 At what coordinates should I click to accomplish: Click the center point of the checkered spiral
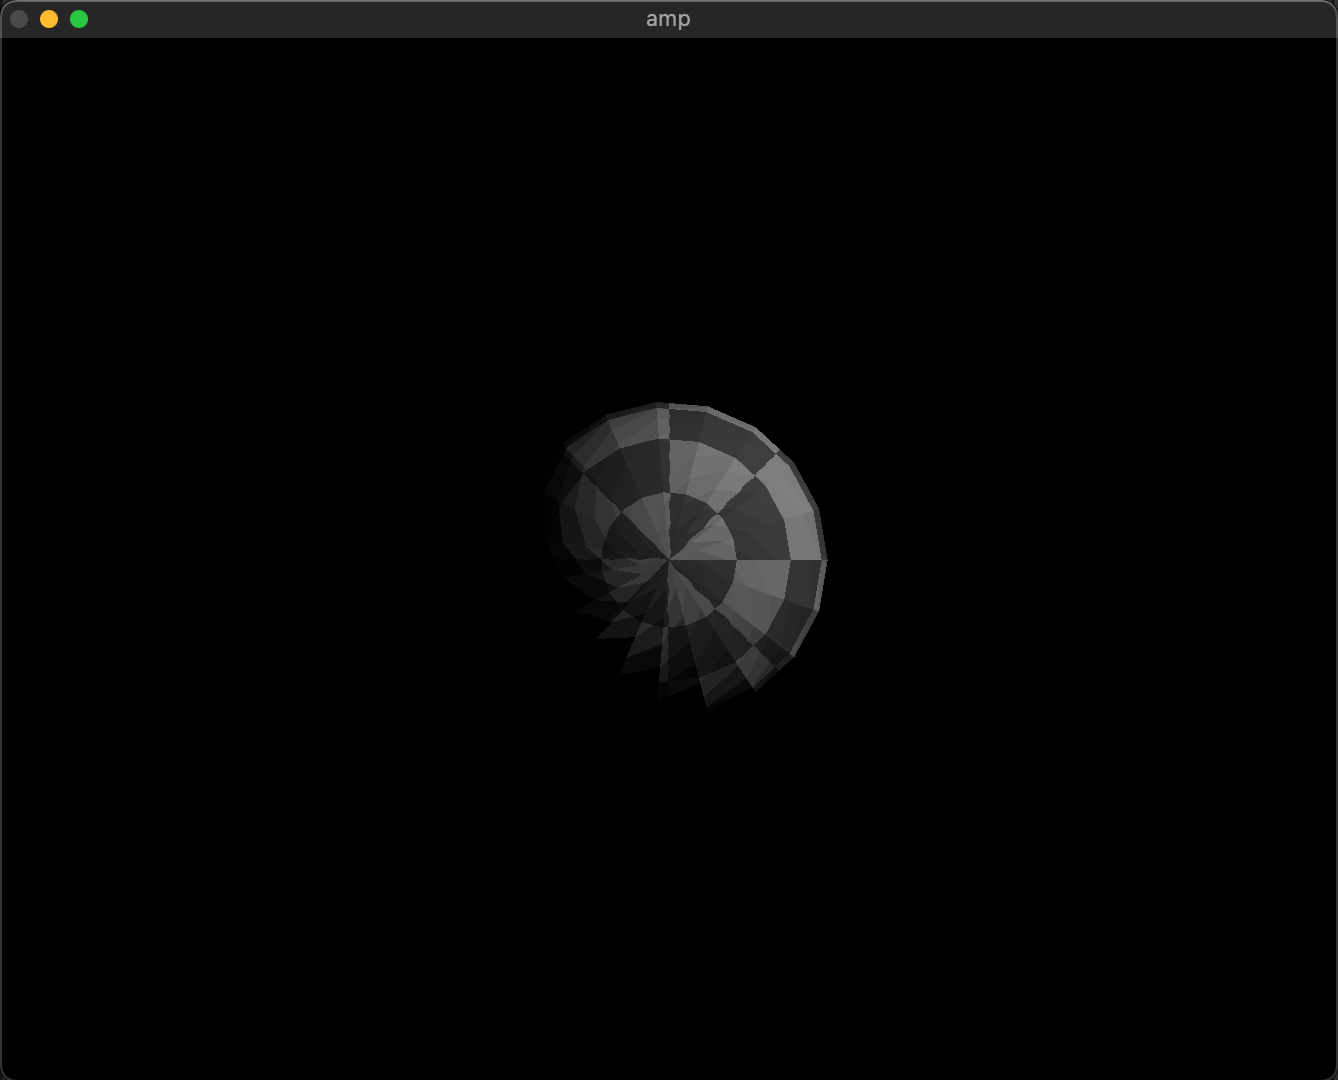(669, 560)
